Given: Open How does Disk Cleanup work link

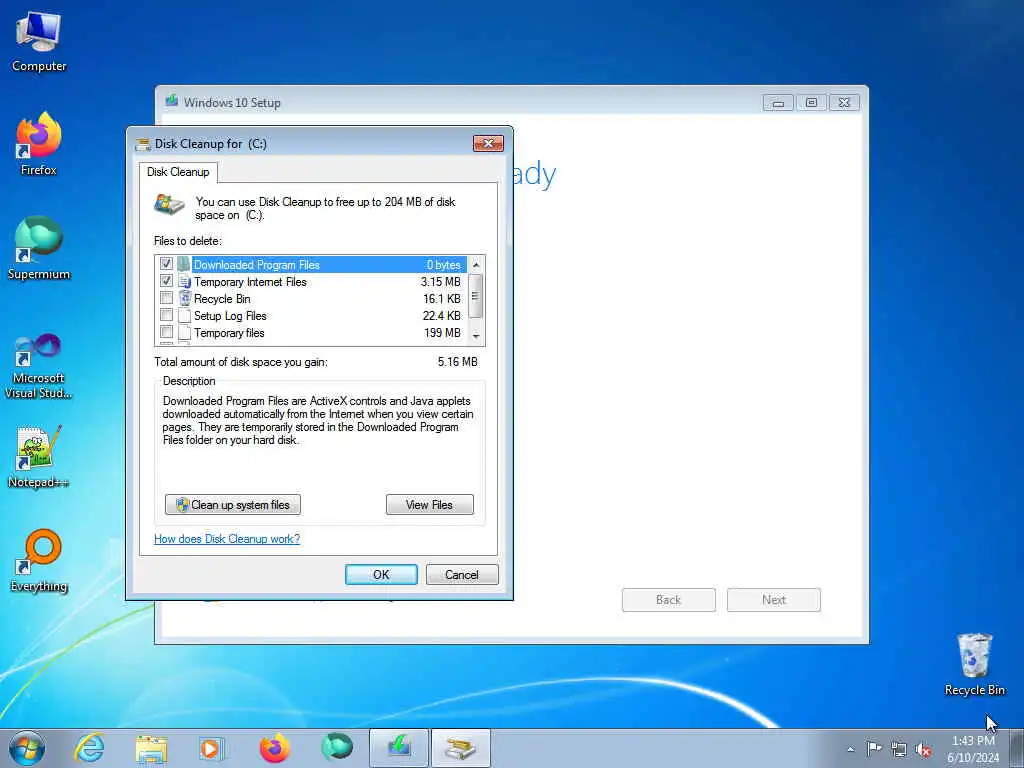Looking at the screenshot, I should click(x=227, y=539).
